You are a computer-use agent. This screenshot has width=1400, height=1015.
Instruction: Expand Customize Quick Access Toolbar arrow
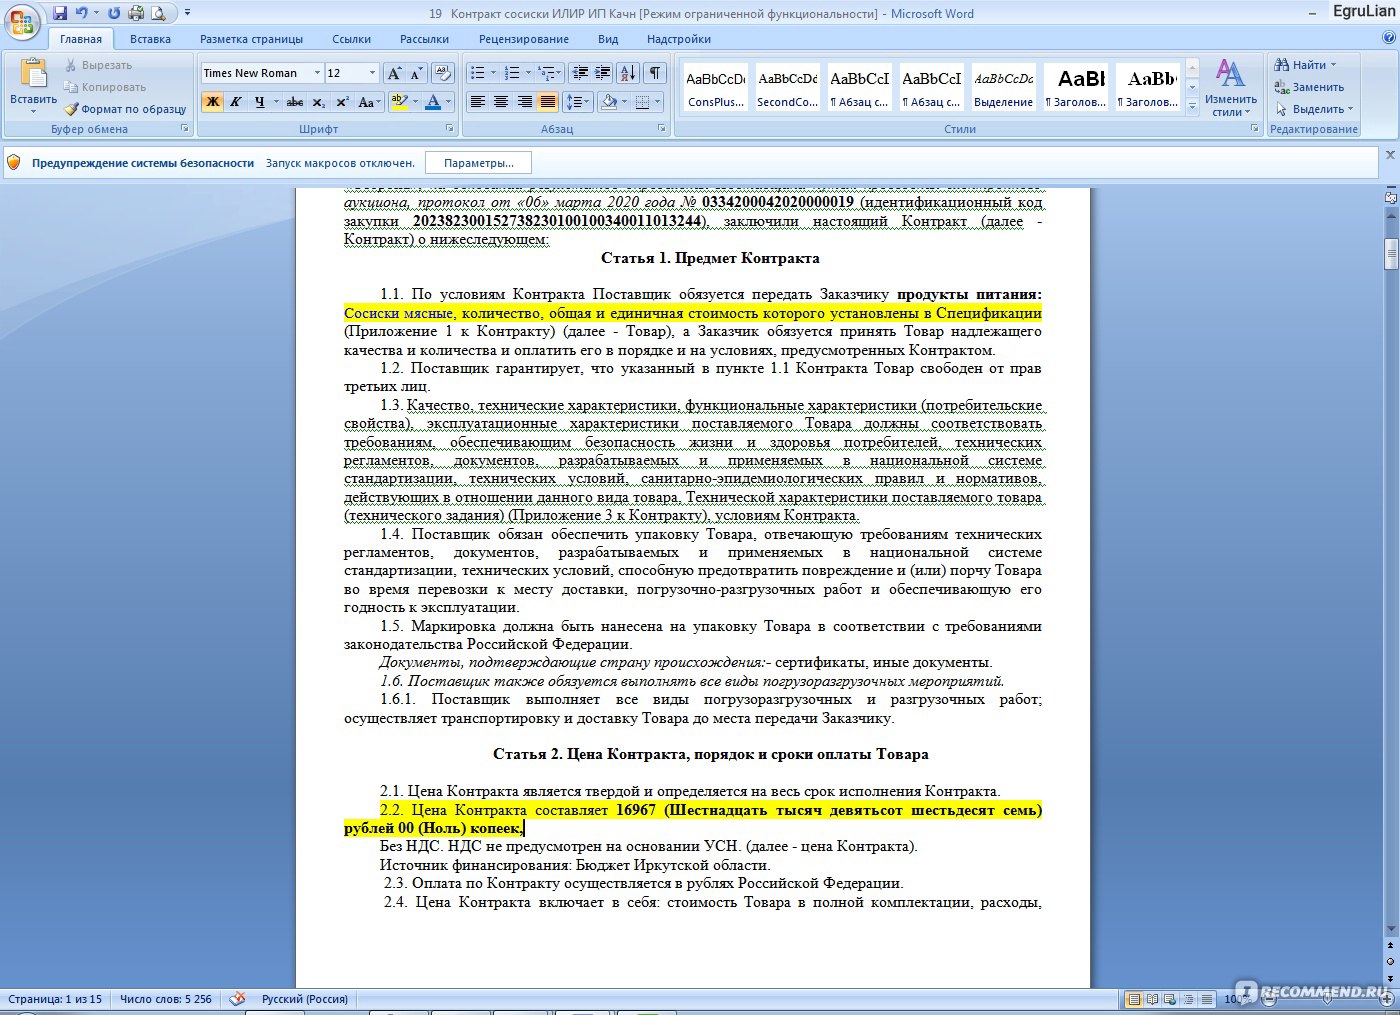coord(187,13)
